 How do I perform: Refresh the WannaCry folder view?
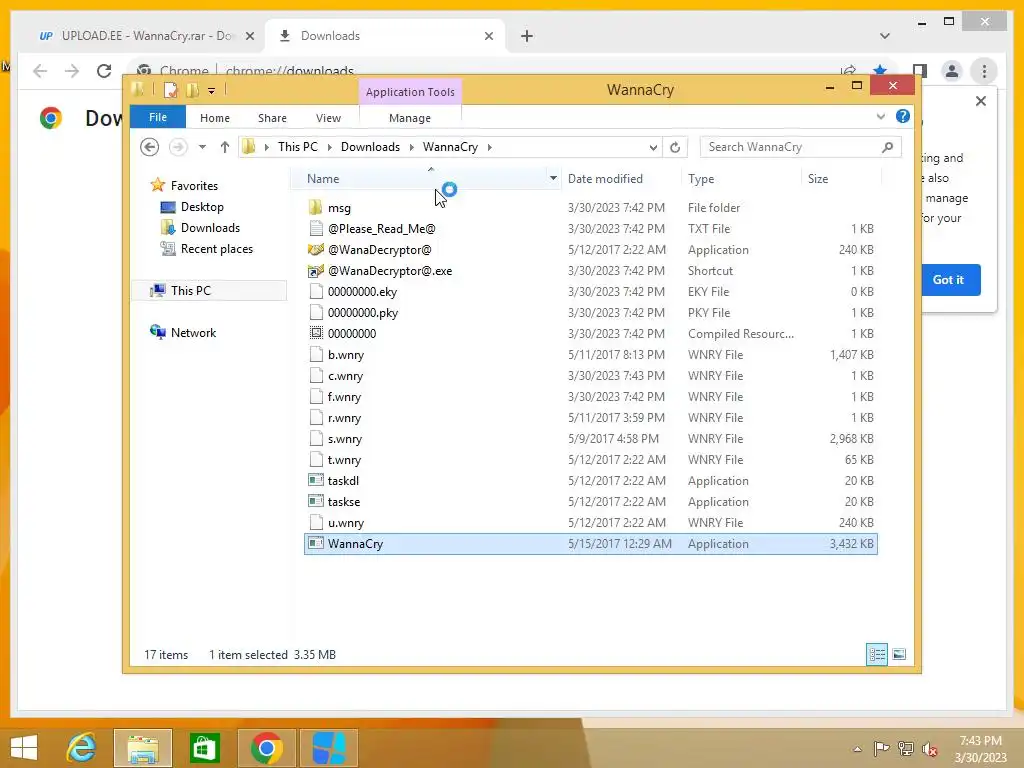pyautogui.click(x=675, y=147)
